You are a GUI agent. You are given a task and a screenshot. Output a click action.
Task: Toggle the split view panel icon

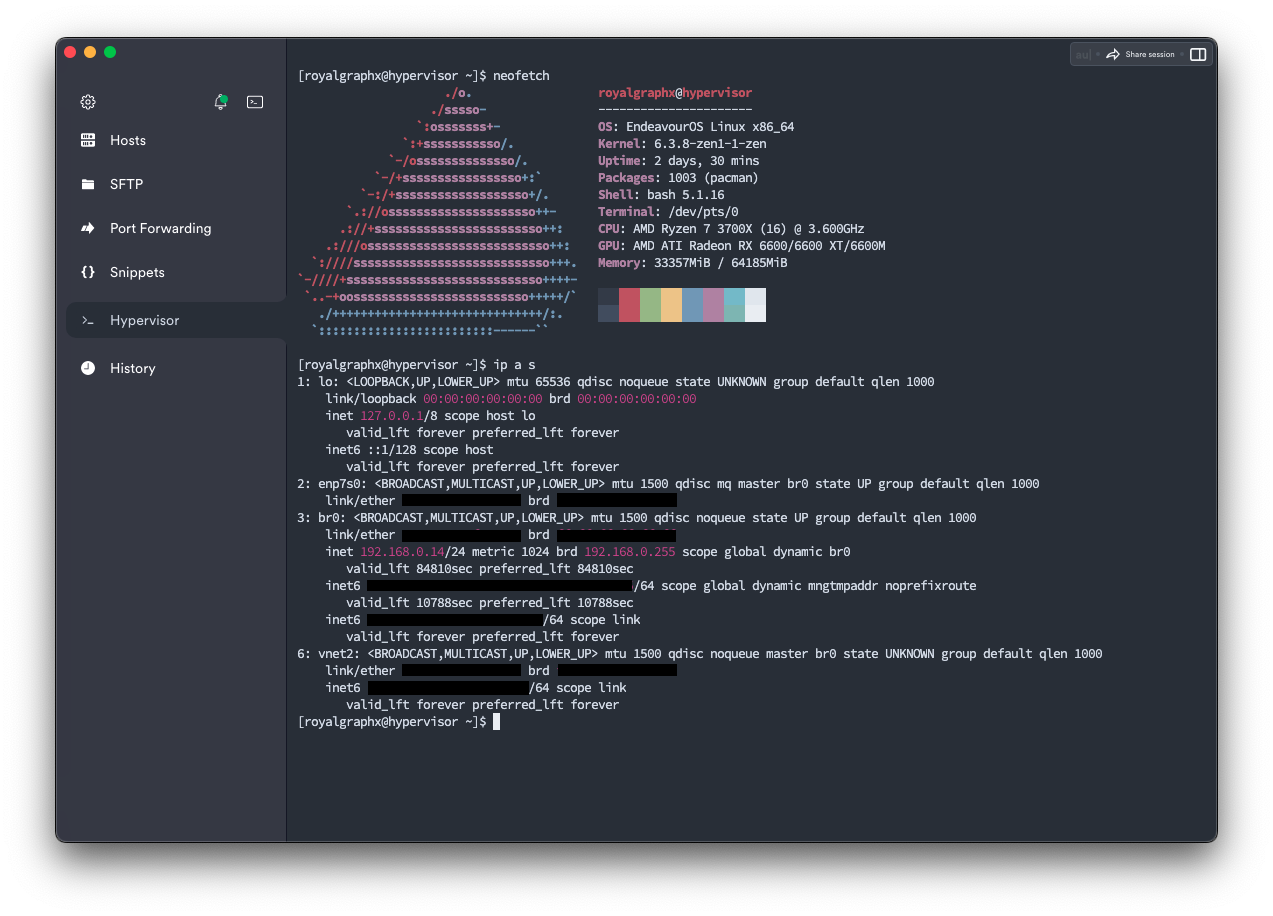[x=1198, y=55]
